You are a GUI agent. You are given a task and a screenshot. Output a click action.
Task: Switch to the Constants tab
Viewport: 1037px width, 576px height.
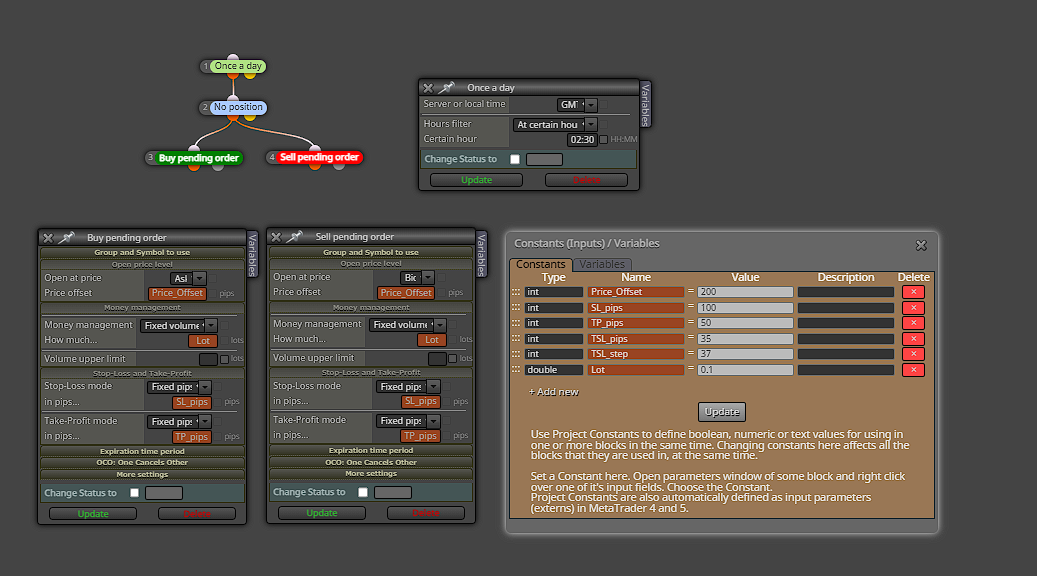pyautogui.click(x=540, y=264)
